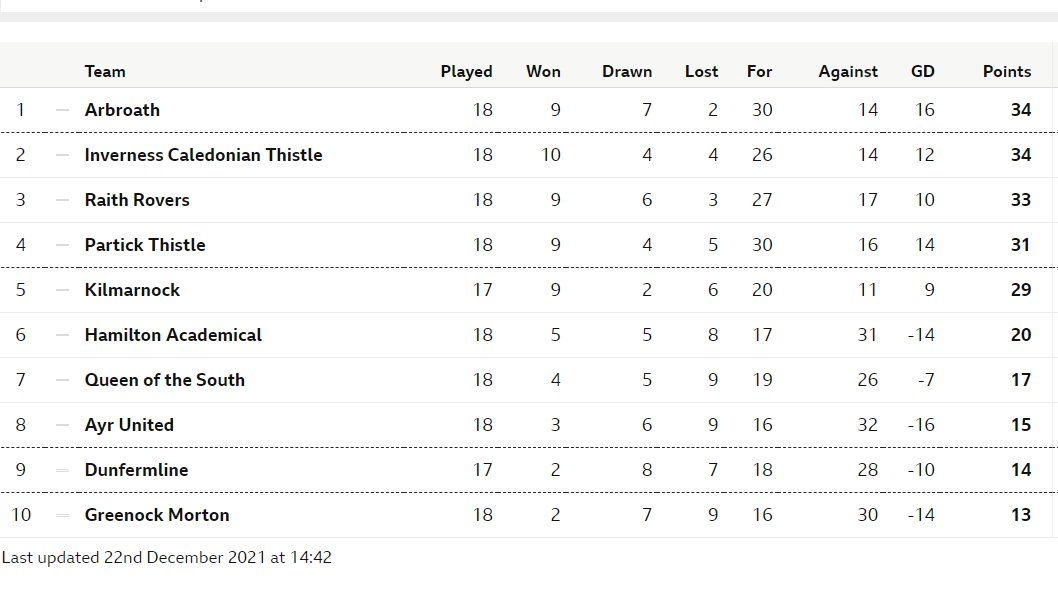This screenshot has width=1058, height=595.
Task: Click the GD column header
Action: tap(922, 72)
